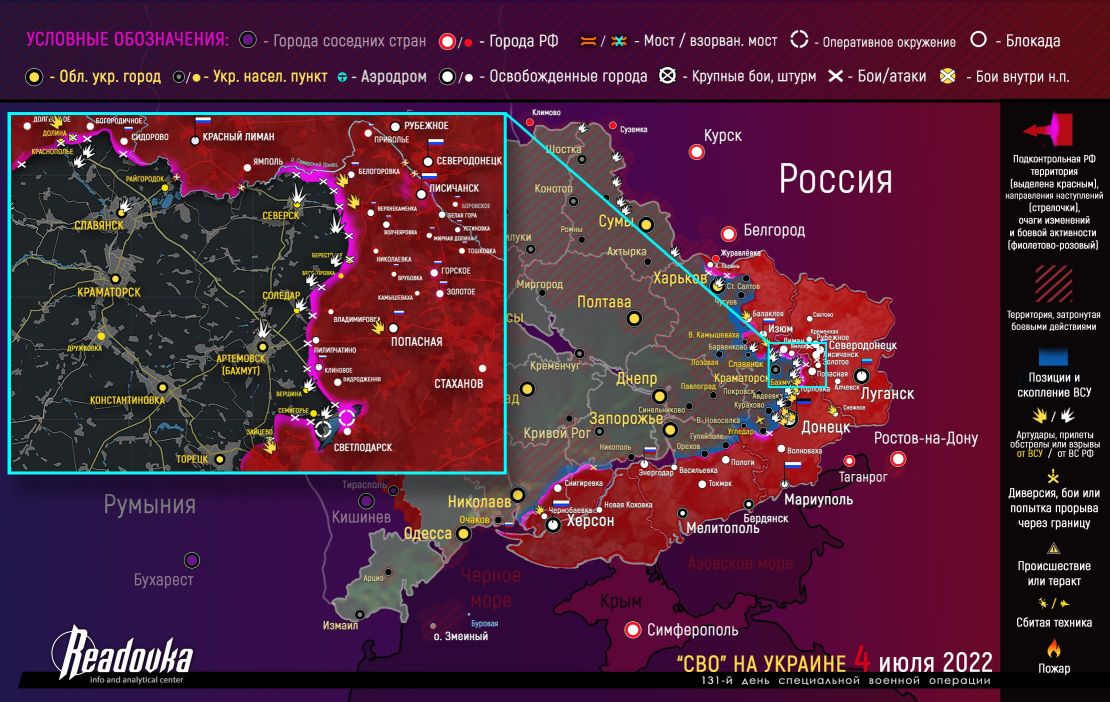Click the Россия country label
Viewport: 1110px width, 702px height.
coord(835,180)
